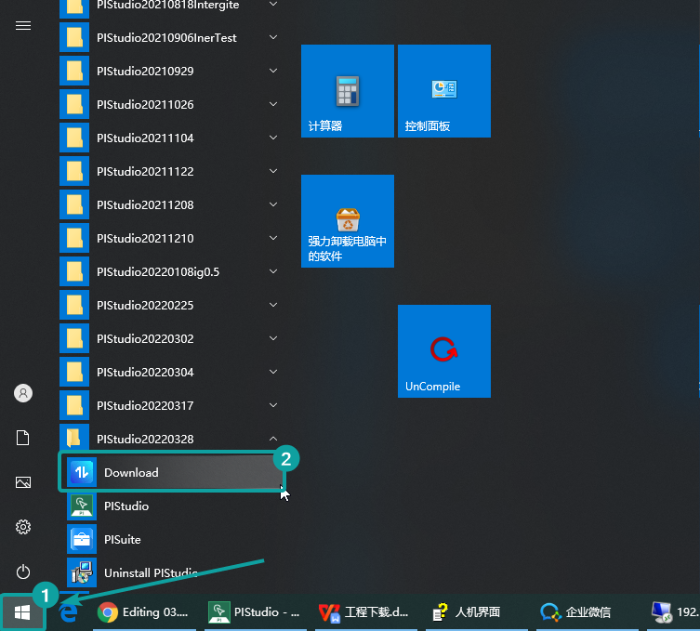The height and width of the screenshot is (631, 700).
Task: Open the Documents icon in start sidebar
Action: point(23,438)
